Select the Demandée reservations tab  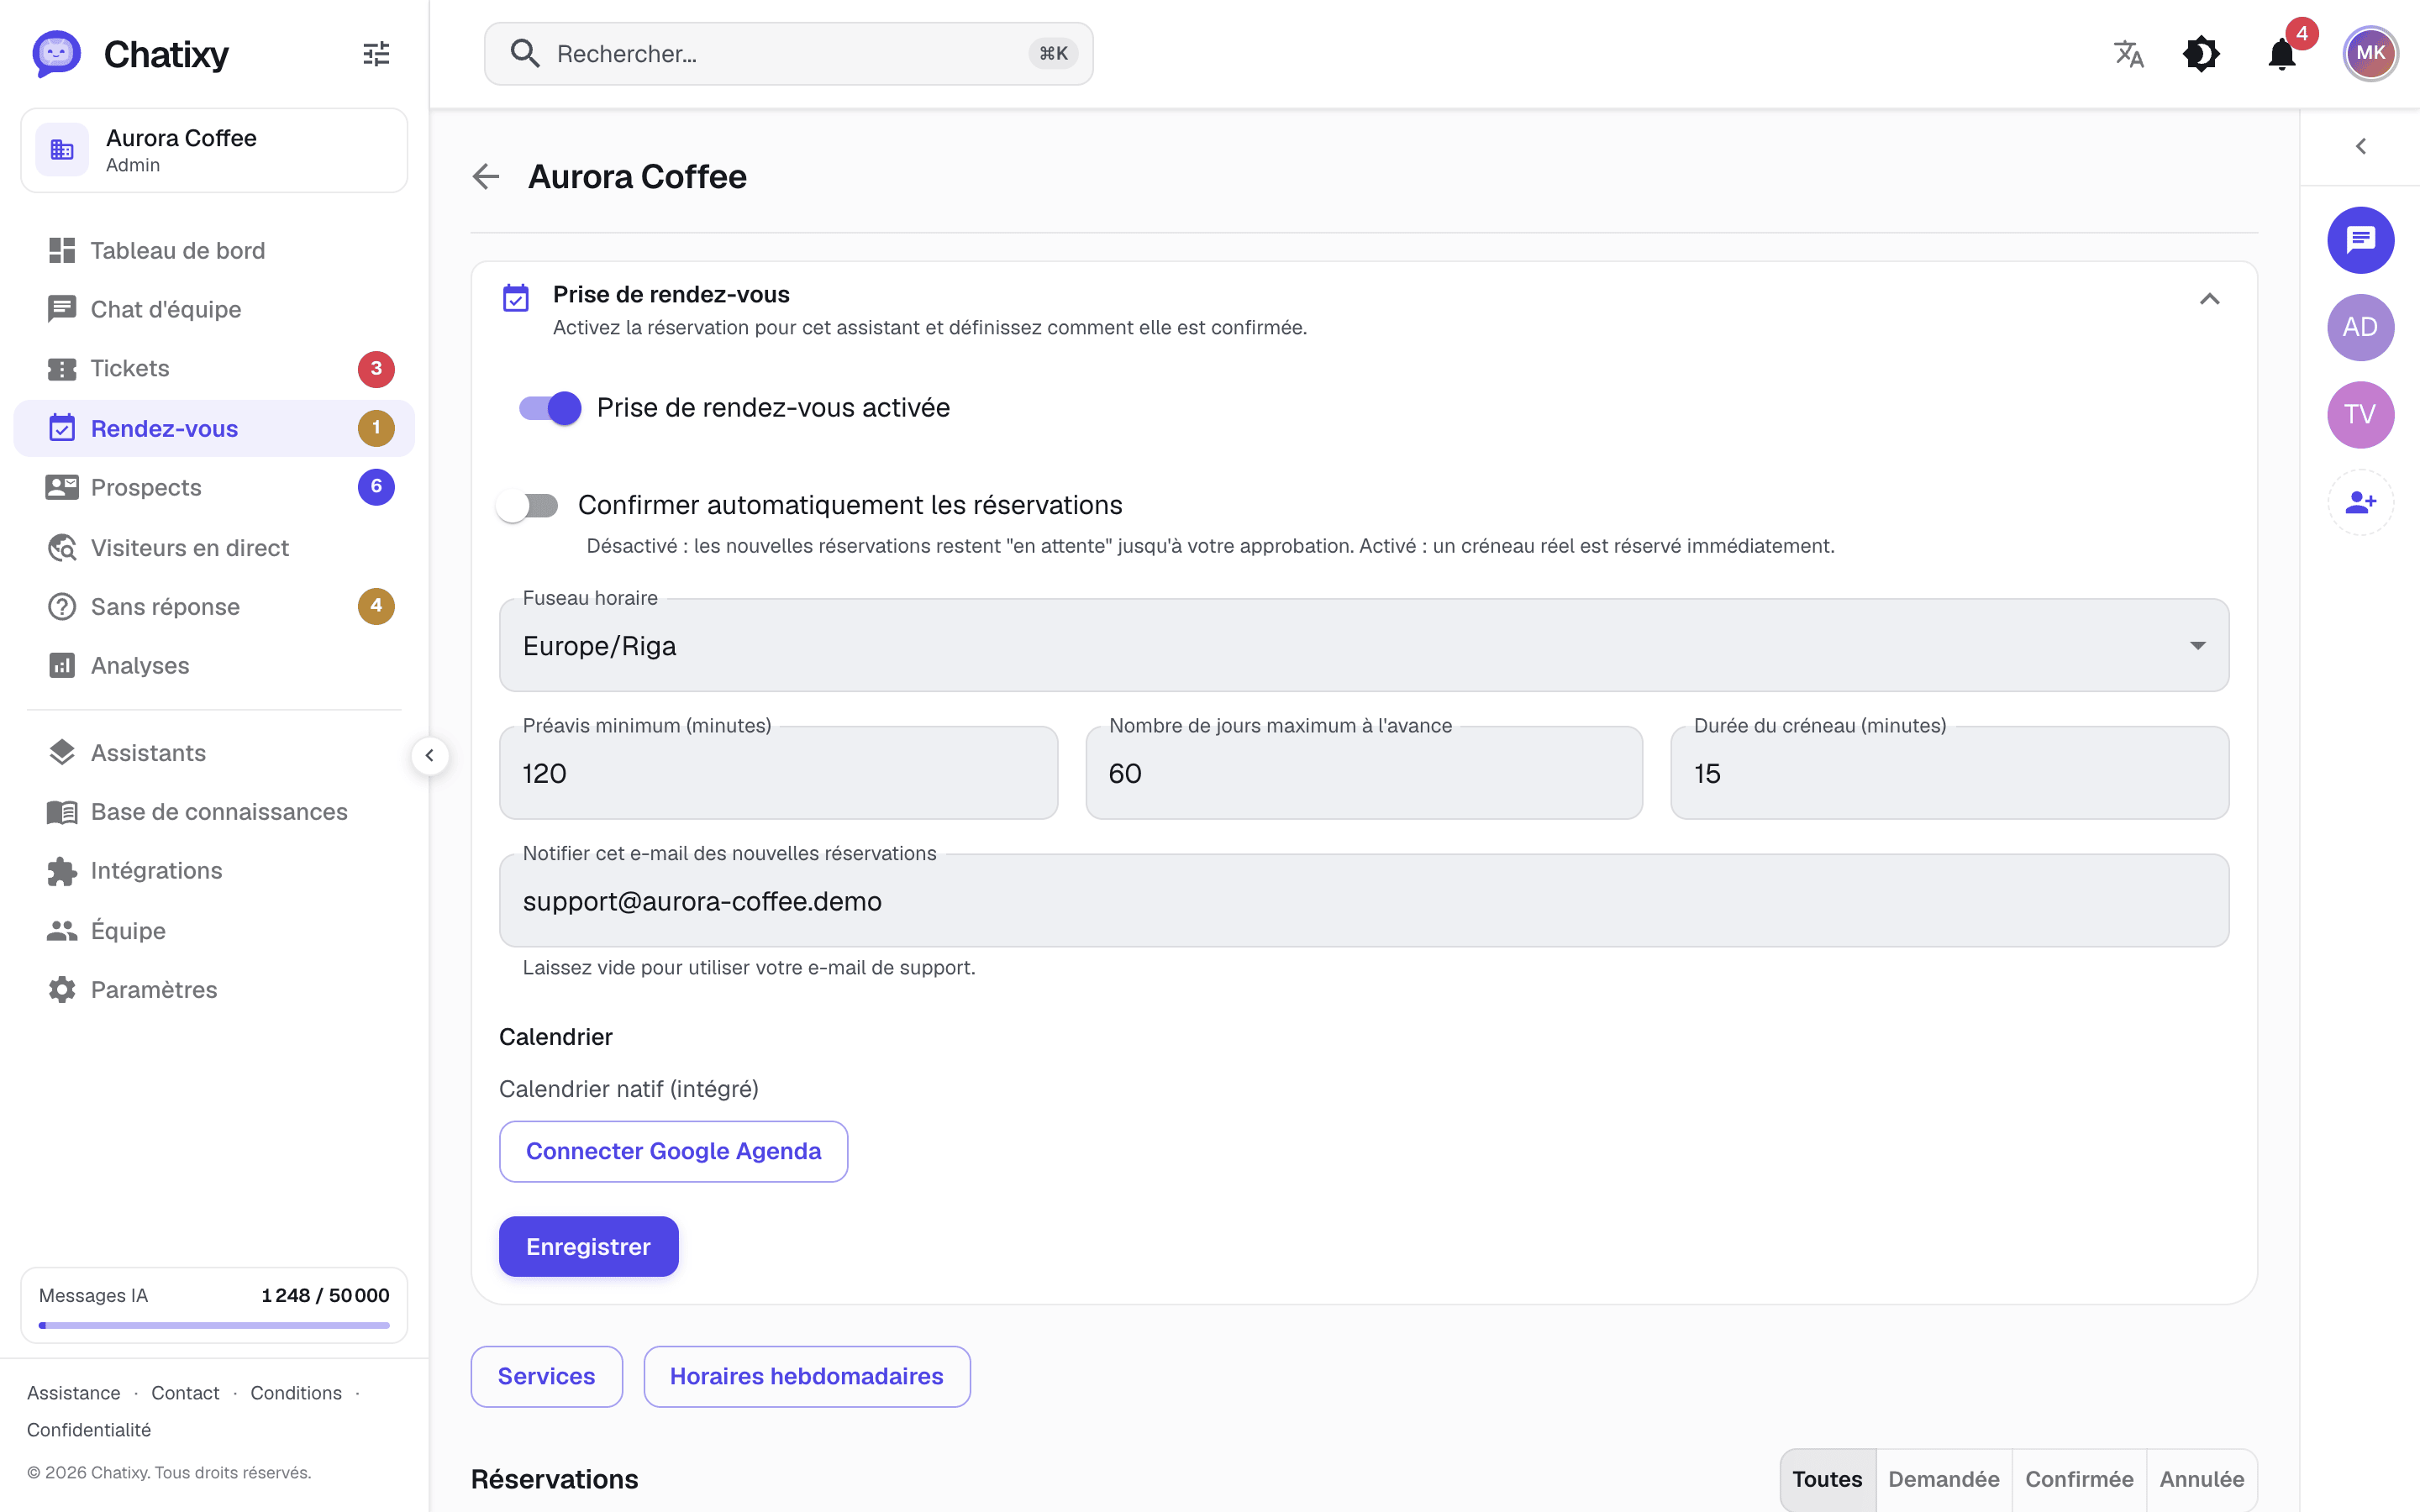point(1943,1479)
